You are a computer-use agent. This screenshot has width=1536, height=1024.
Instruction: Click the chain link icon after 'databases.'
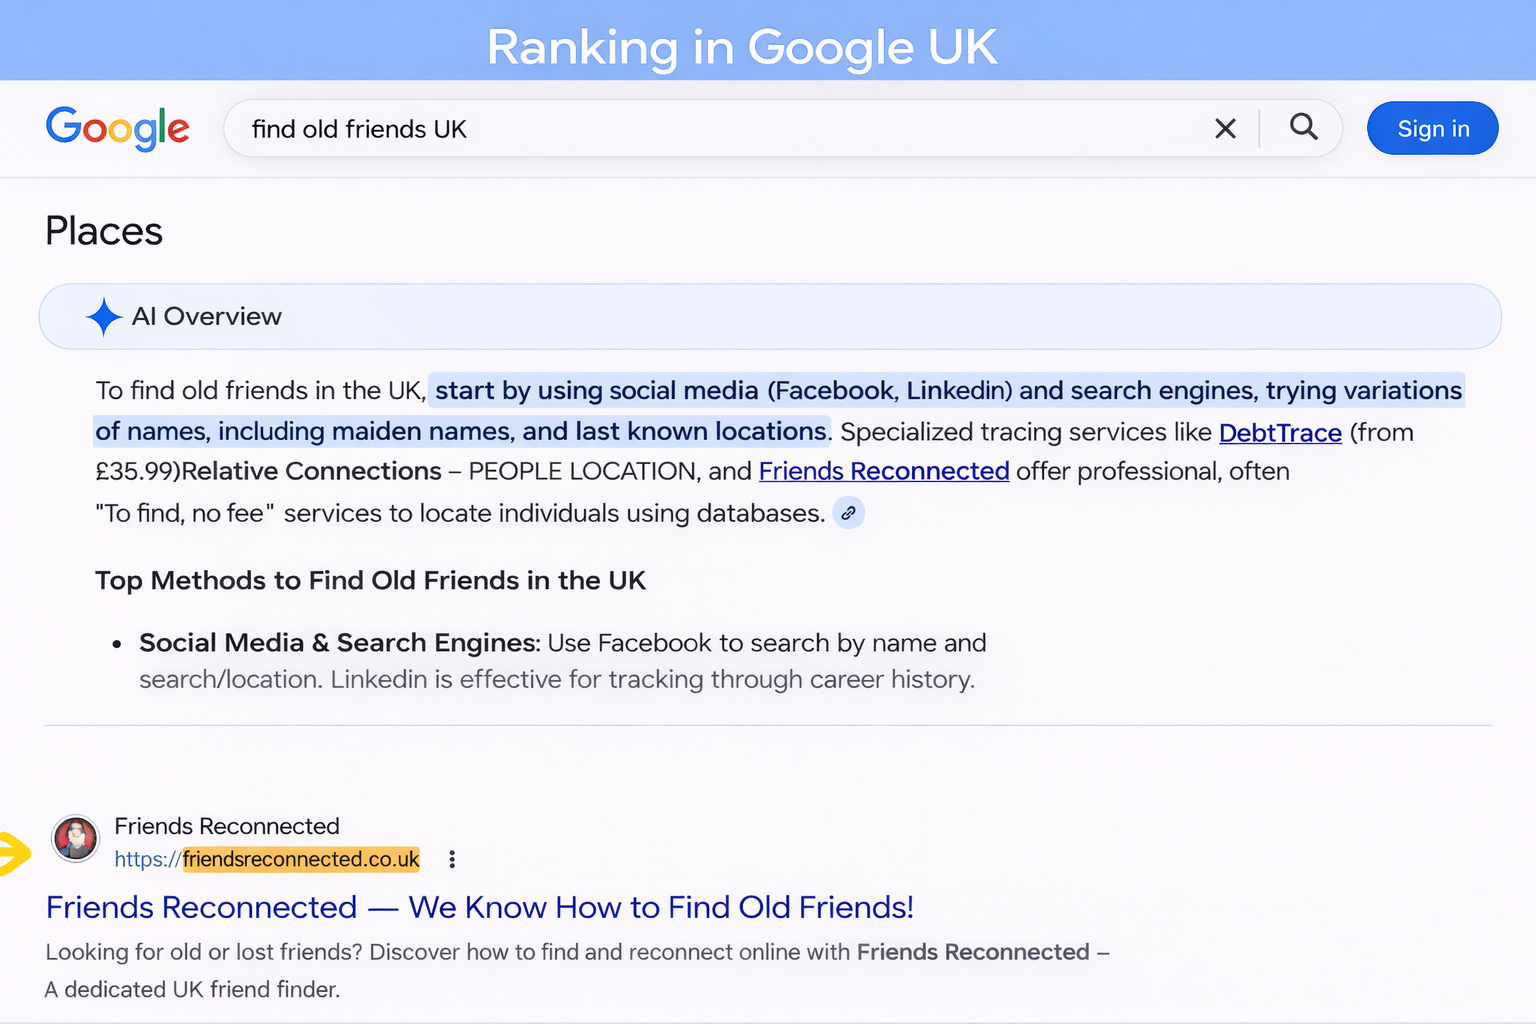pos(848,513)
